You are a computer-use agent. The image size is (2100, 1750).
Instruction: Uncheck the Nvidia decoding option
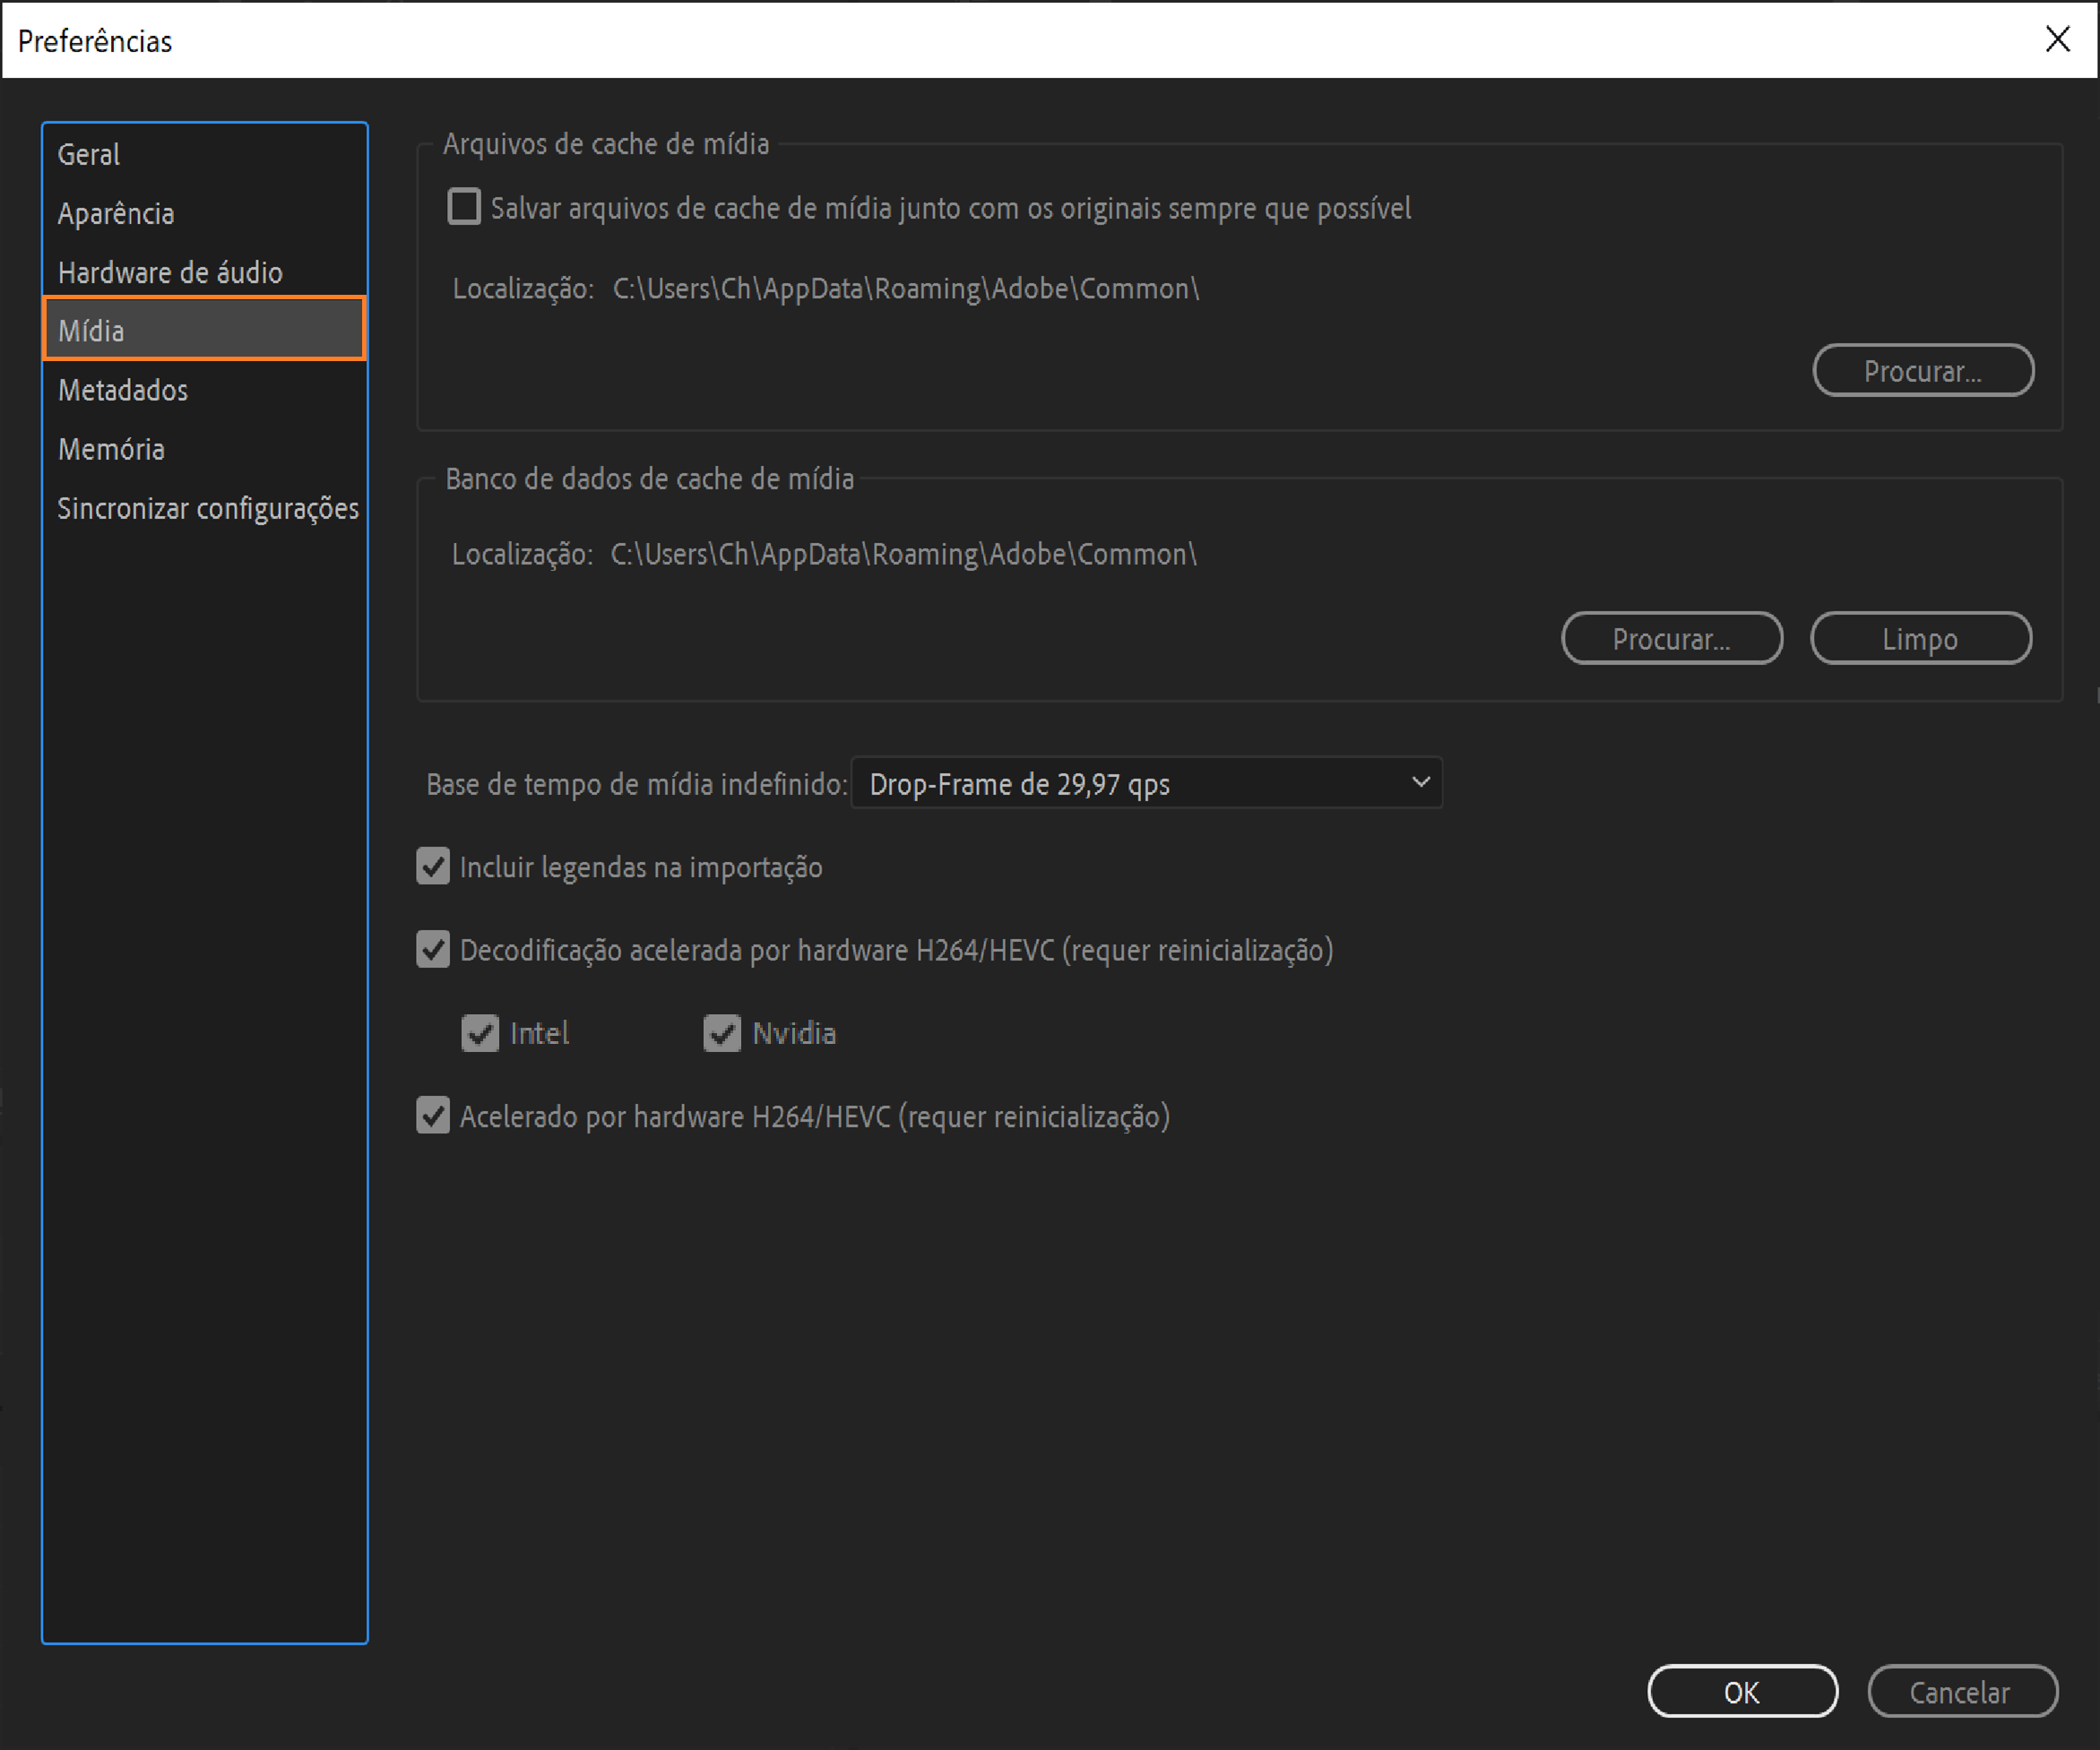point(722,1033)
